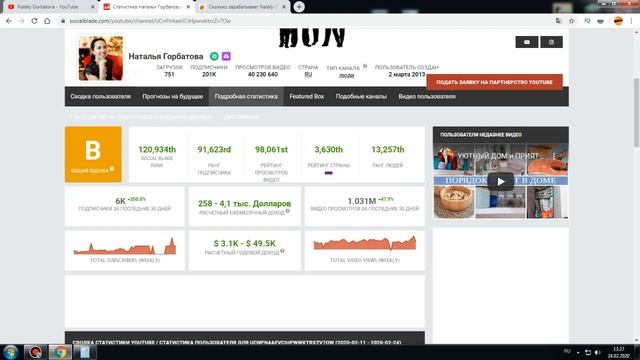The width and height of the screenshot is (640, 360).
Task: Click the Total Subscribers (Weekly) chart
Action: pos(125,246)
